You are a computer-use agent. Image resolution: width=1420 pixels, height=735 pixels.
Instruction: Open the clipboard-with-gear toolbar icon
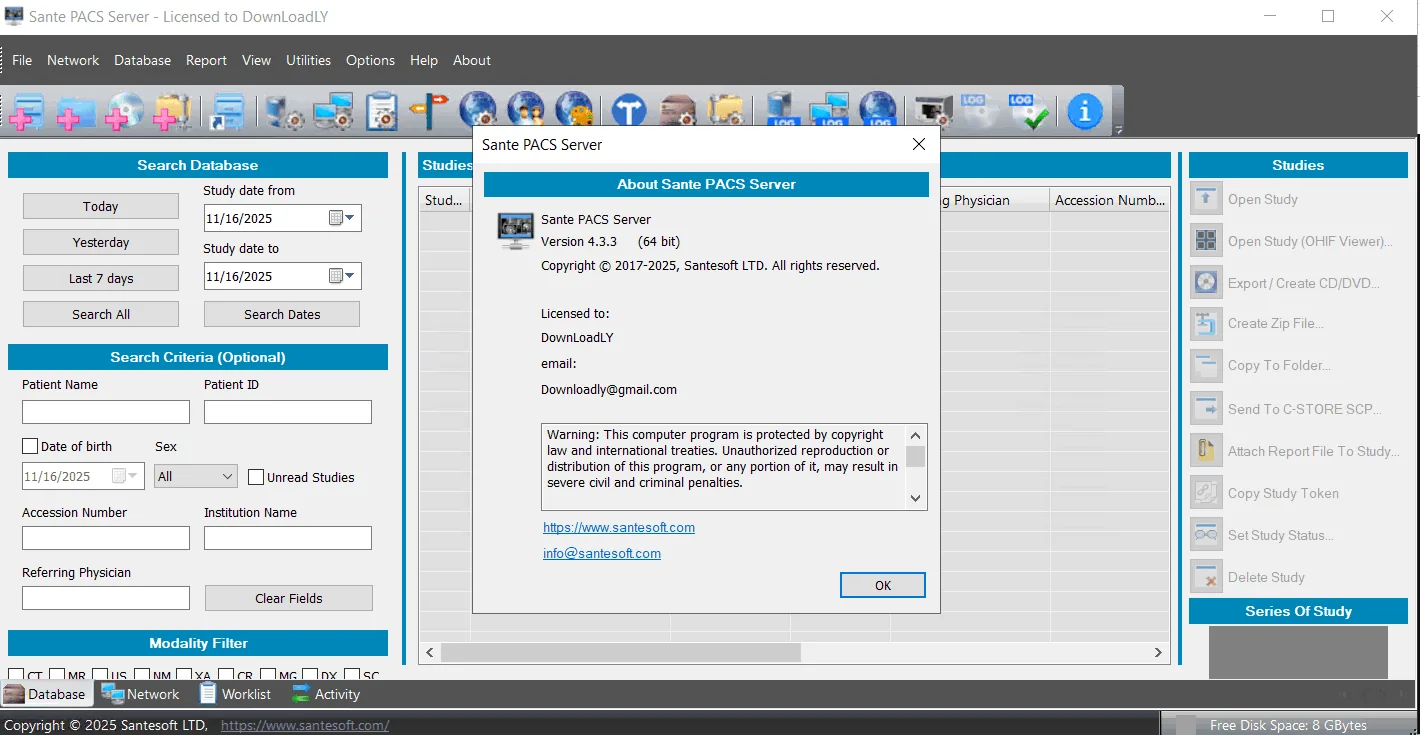tap(381, 110)
